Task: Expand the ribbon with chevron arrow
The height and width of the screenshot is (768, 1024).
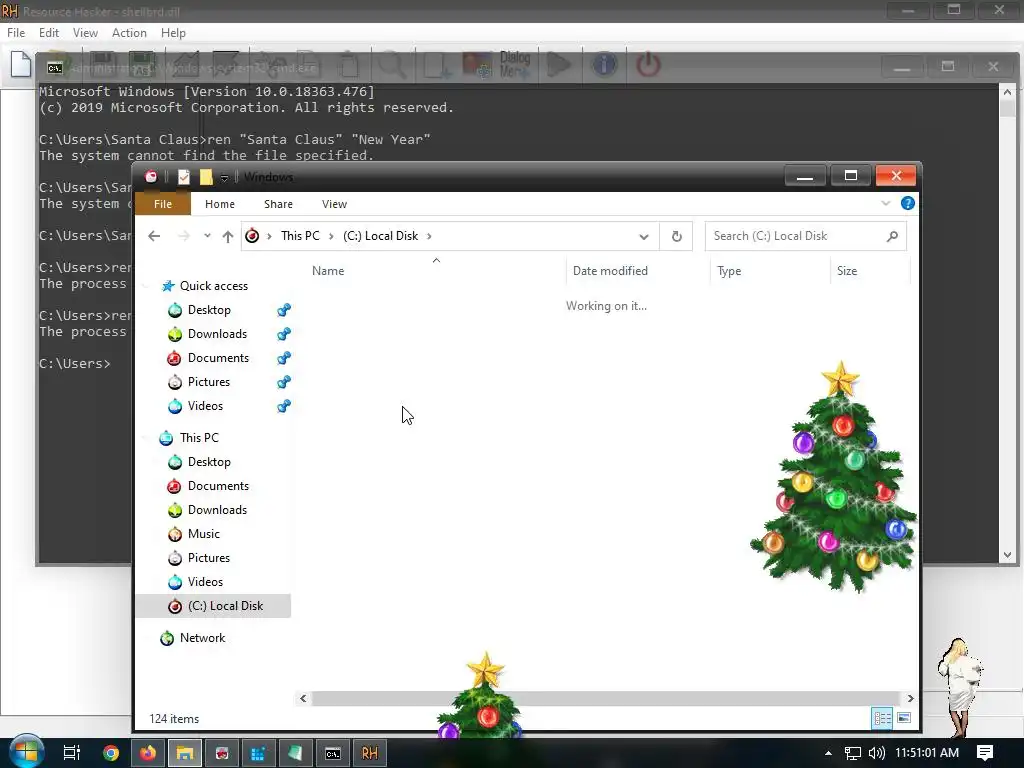Action: point(886,203)
